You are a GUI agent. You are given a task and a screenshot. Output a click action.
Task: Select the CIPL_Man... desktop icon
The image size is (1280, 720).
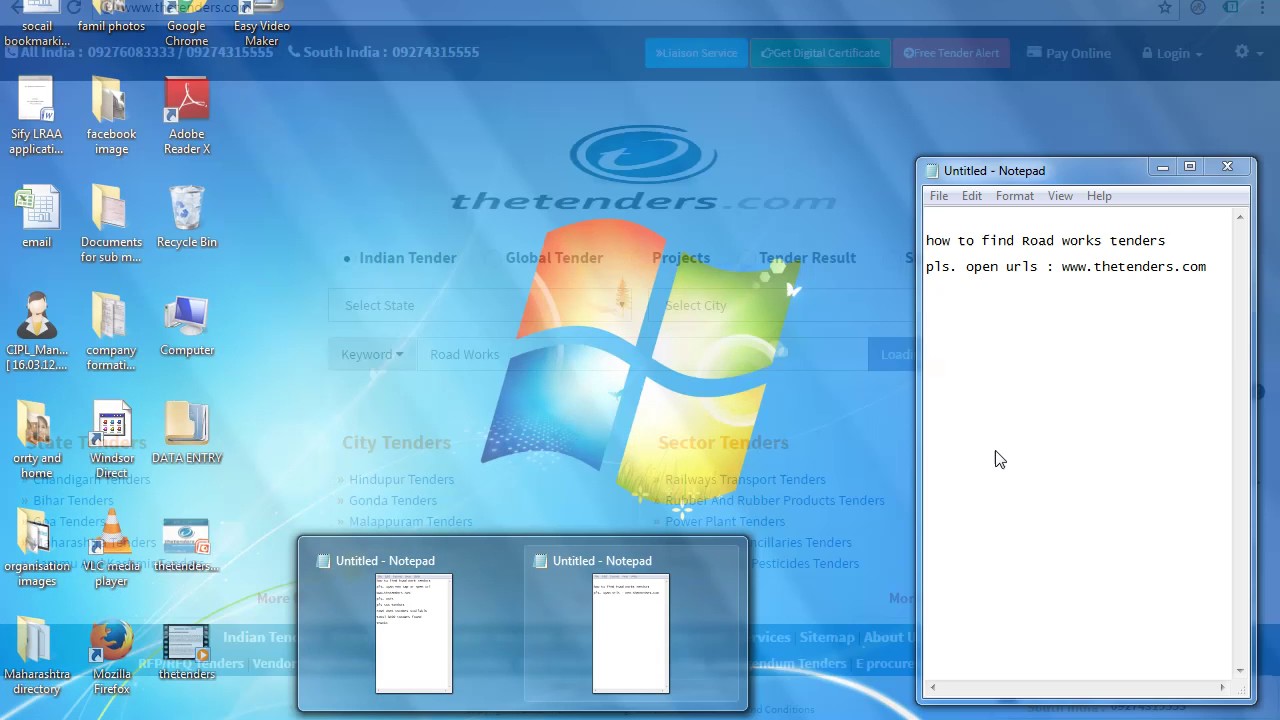(x=36, y=332)
